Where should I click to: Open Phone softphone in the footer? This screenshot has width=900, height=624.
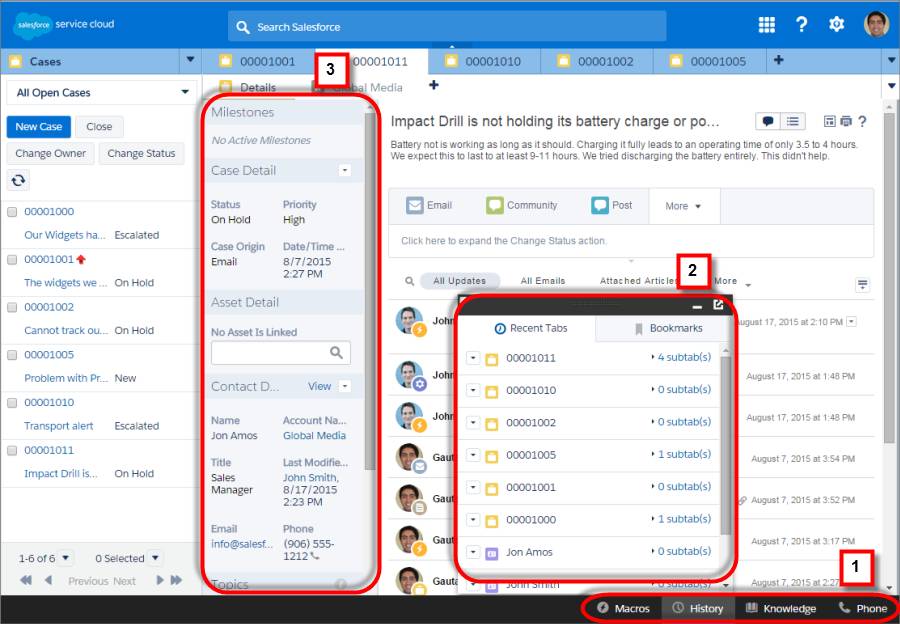[x=862, y=609]
